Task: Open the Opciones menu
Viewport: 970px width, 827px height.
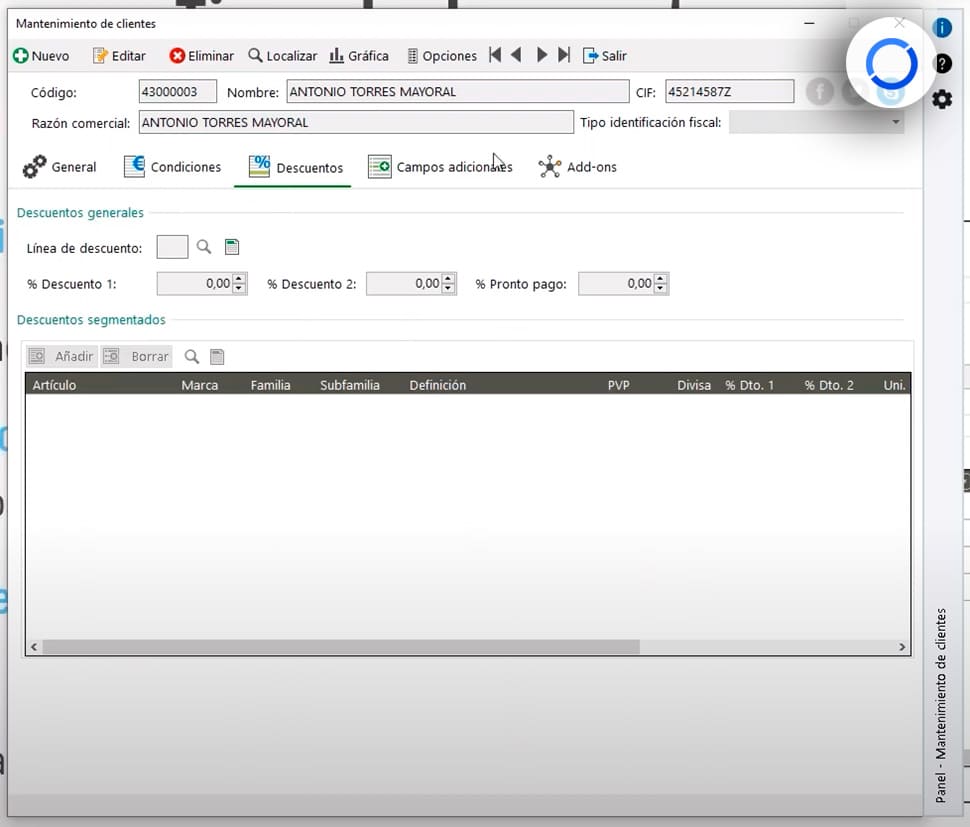Action: click(x=442, y=55)
